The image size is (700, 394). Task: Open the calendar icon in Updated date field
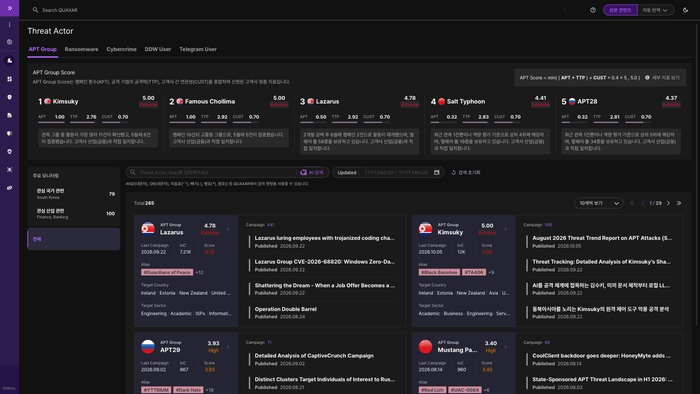coord(437,172)
